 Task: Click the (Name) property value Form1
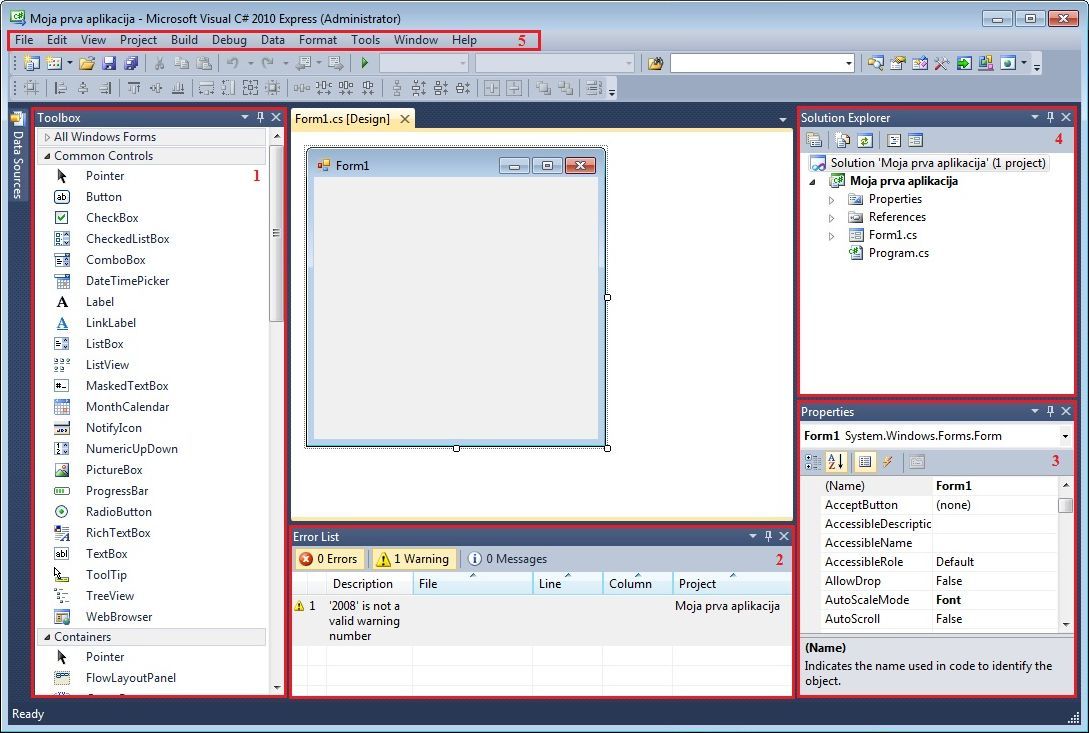coord(995,486)
